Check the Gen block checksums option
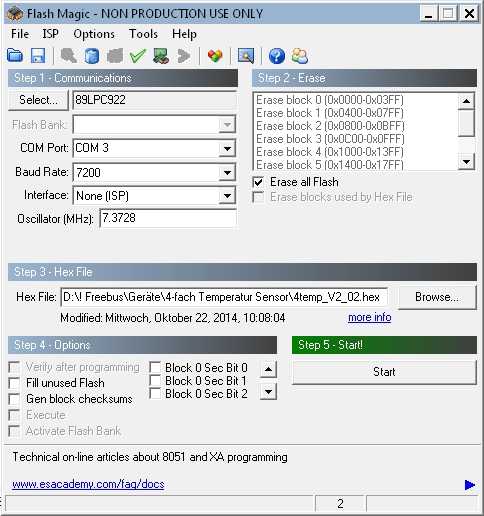 (14, 399)
